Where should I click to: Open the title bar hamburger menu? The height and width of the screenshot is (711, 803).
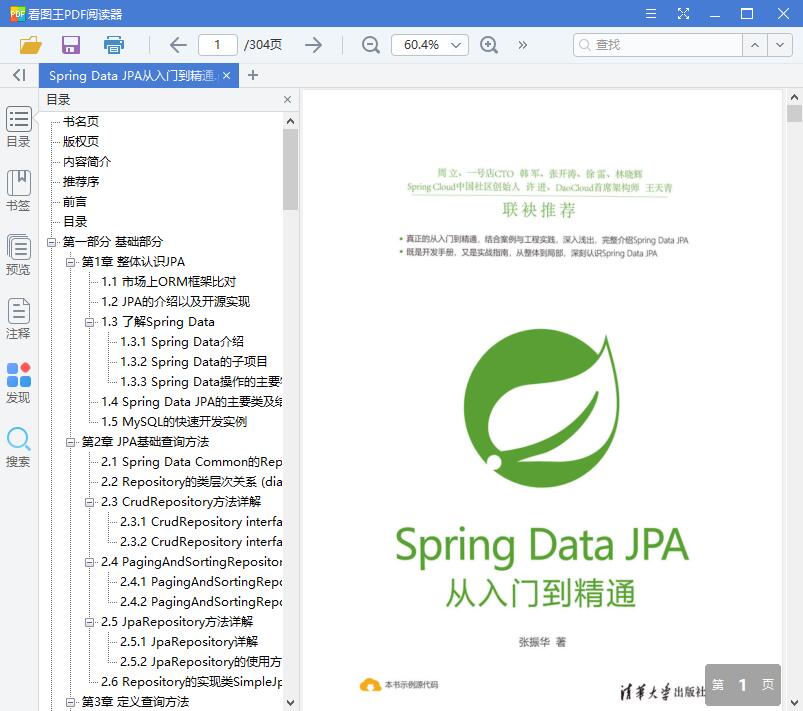point(651,13)
